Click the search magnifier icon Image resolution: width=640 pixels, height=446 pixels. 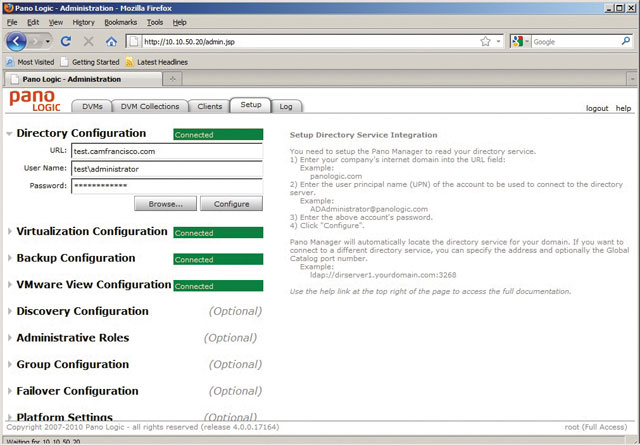coord(626,41)
